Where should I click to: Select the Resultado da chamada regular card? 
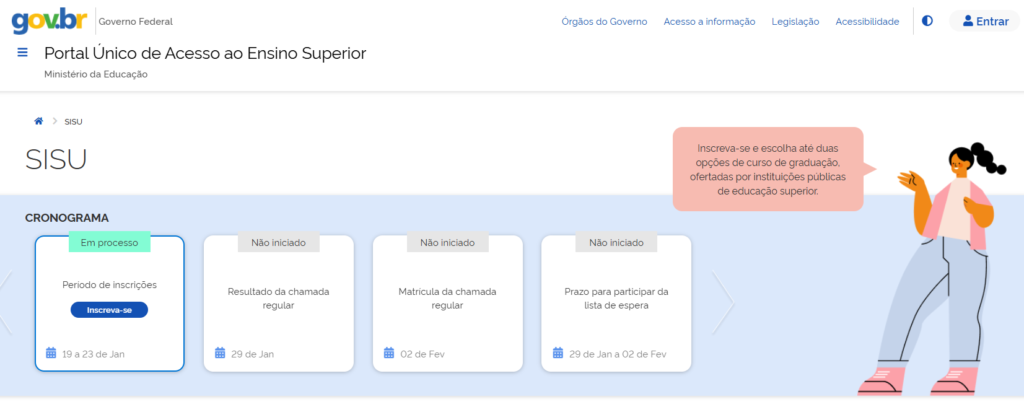(x=278, y=300)
